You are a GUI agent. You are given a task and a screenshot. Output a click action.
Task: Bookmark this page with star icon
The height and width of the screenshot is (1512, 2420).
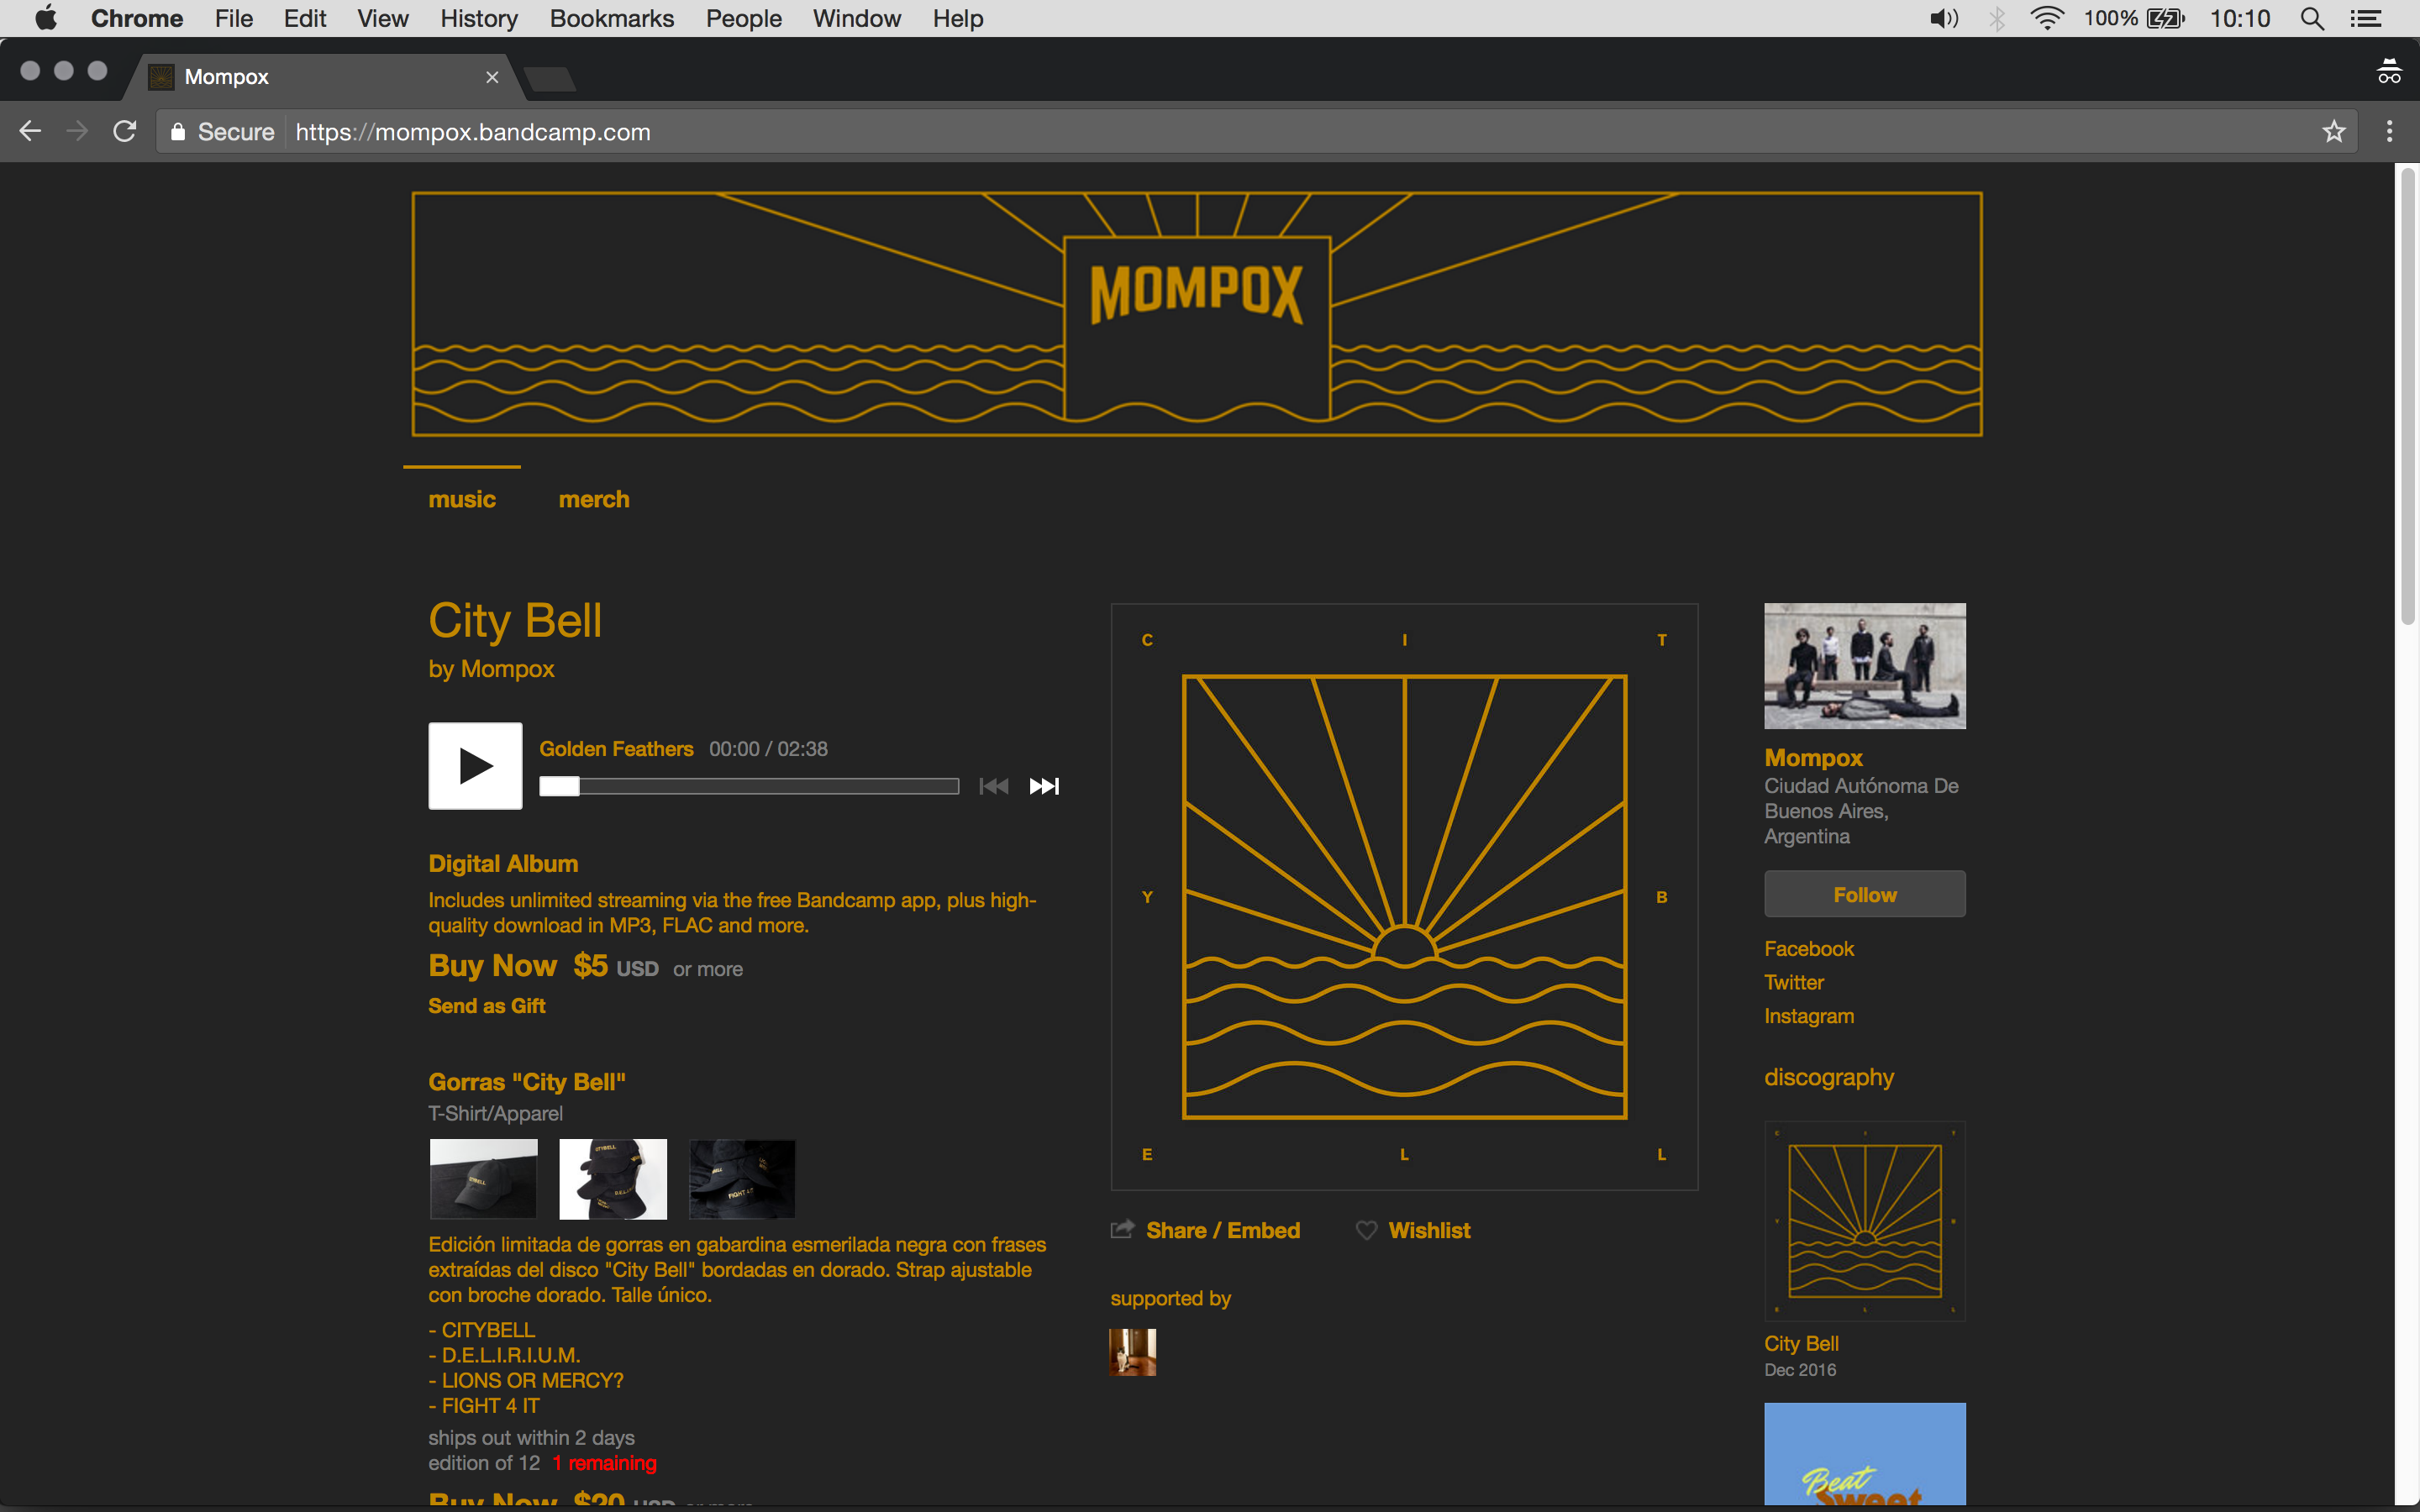point(2333,132)
